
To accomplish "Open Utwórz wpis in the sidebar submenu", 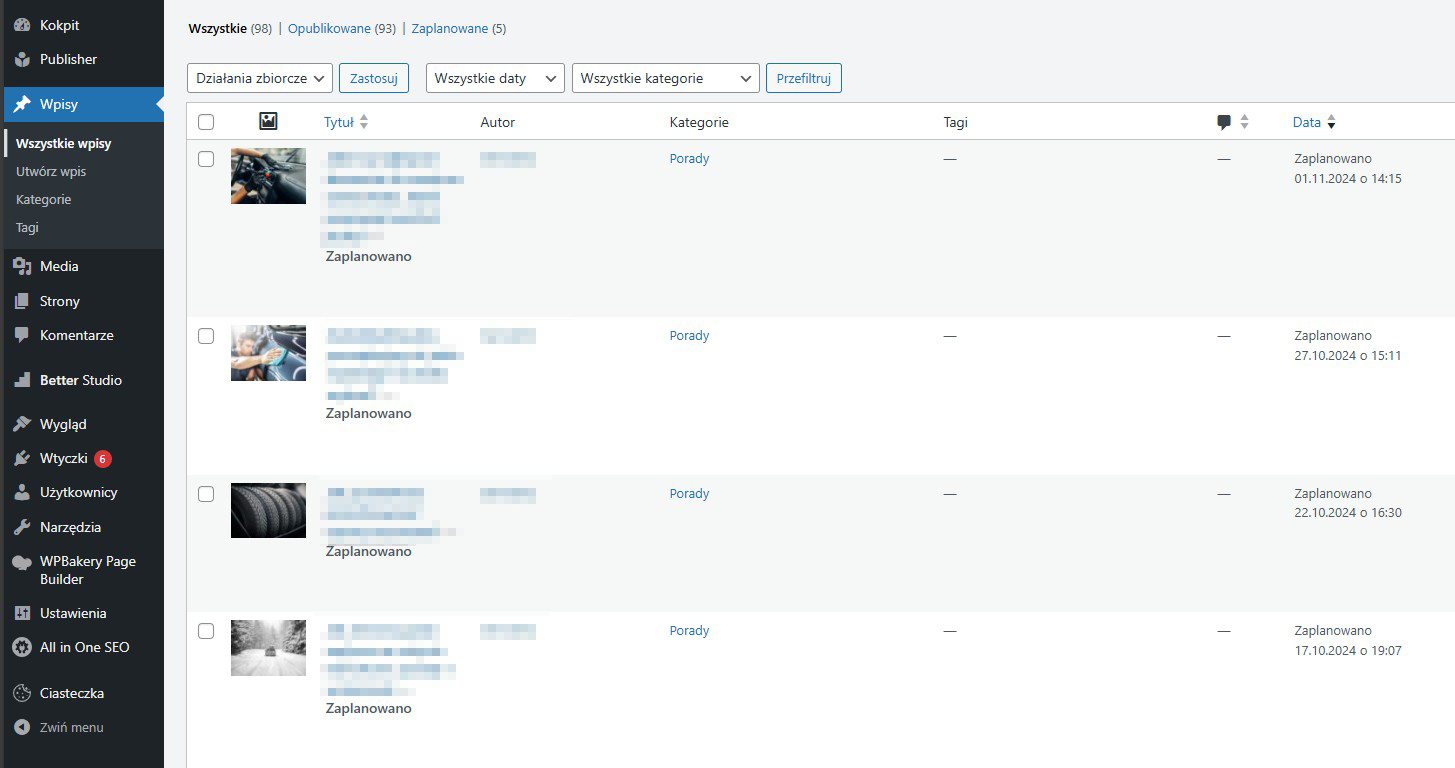I will tap(51, 171).
